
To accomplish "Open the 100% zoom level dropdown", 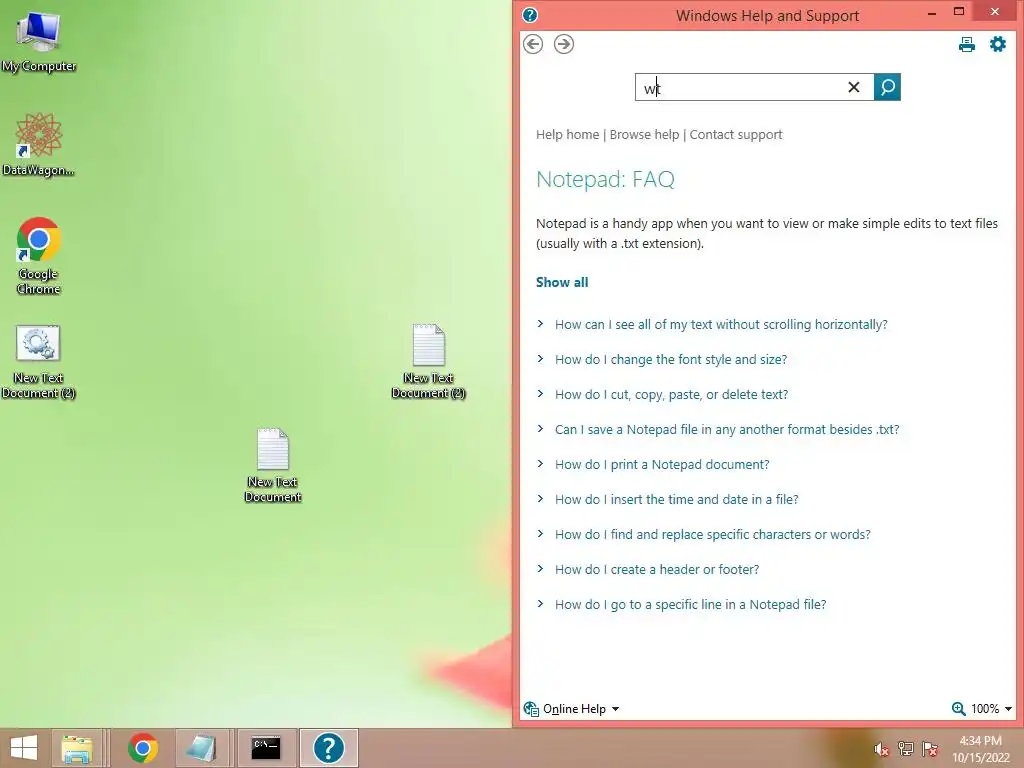I will click(991, 709).
